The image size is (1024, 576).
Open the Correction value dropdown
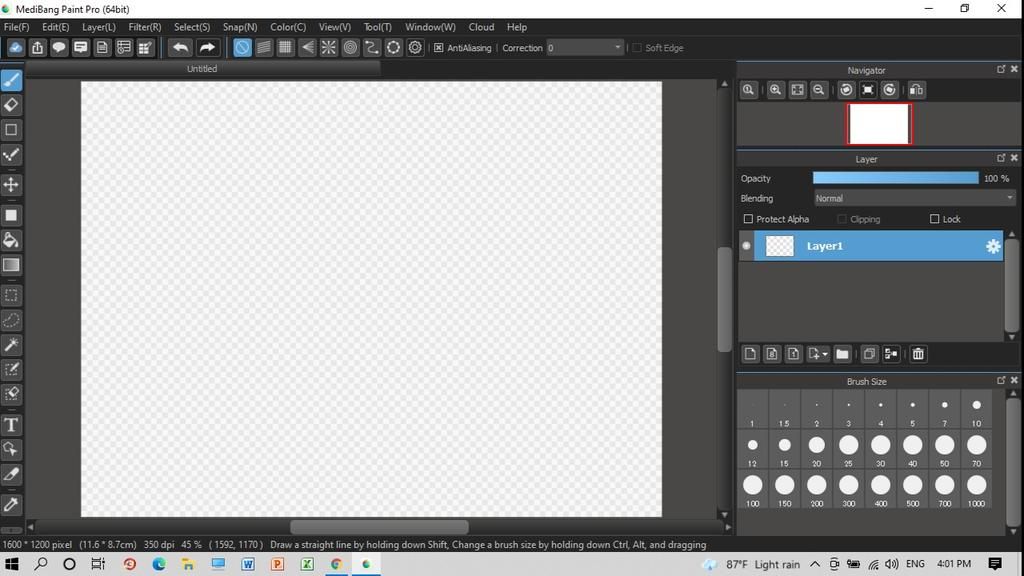tap(584, 48)
